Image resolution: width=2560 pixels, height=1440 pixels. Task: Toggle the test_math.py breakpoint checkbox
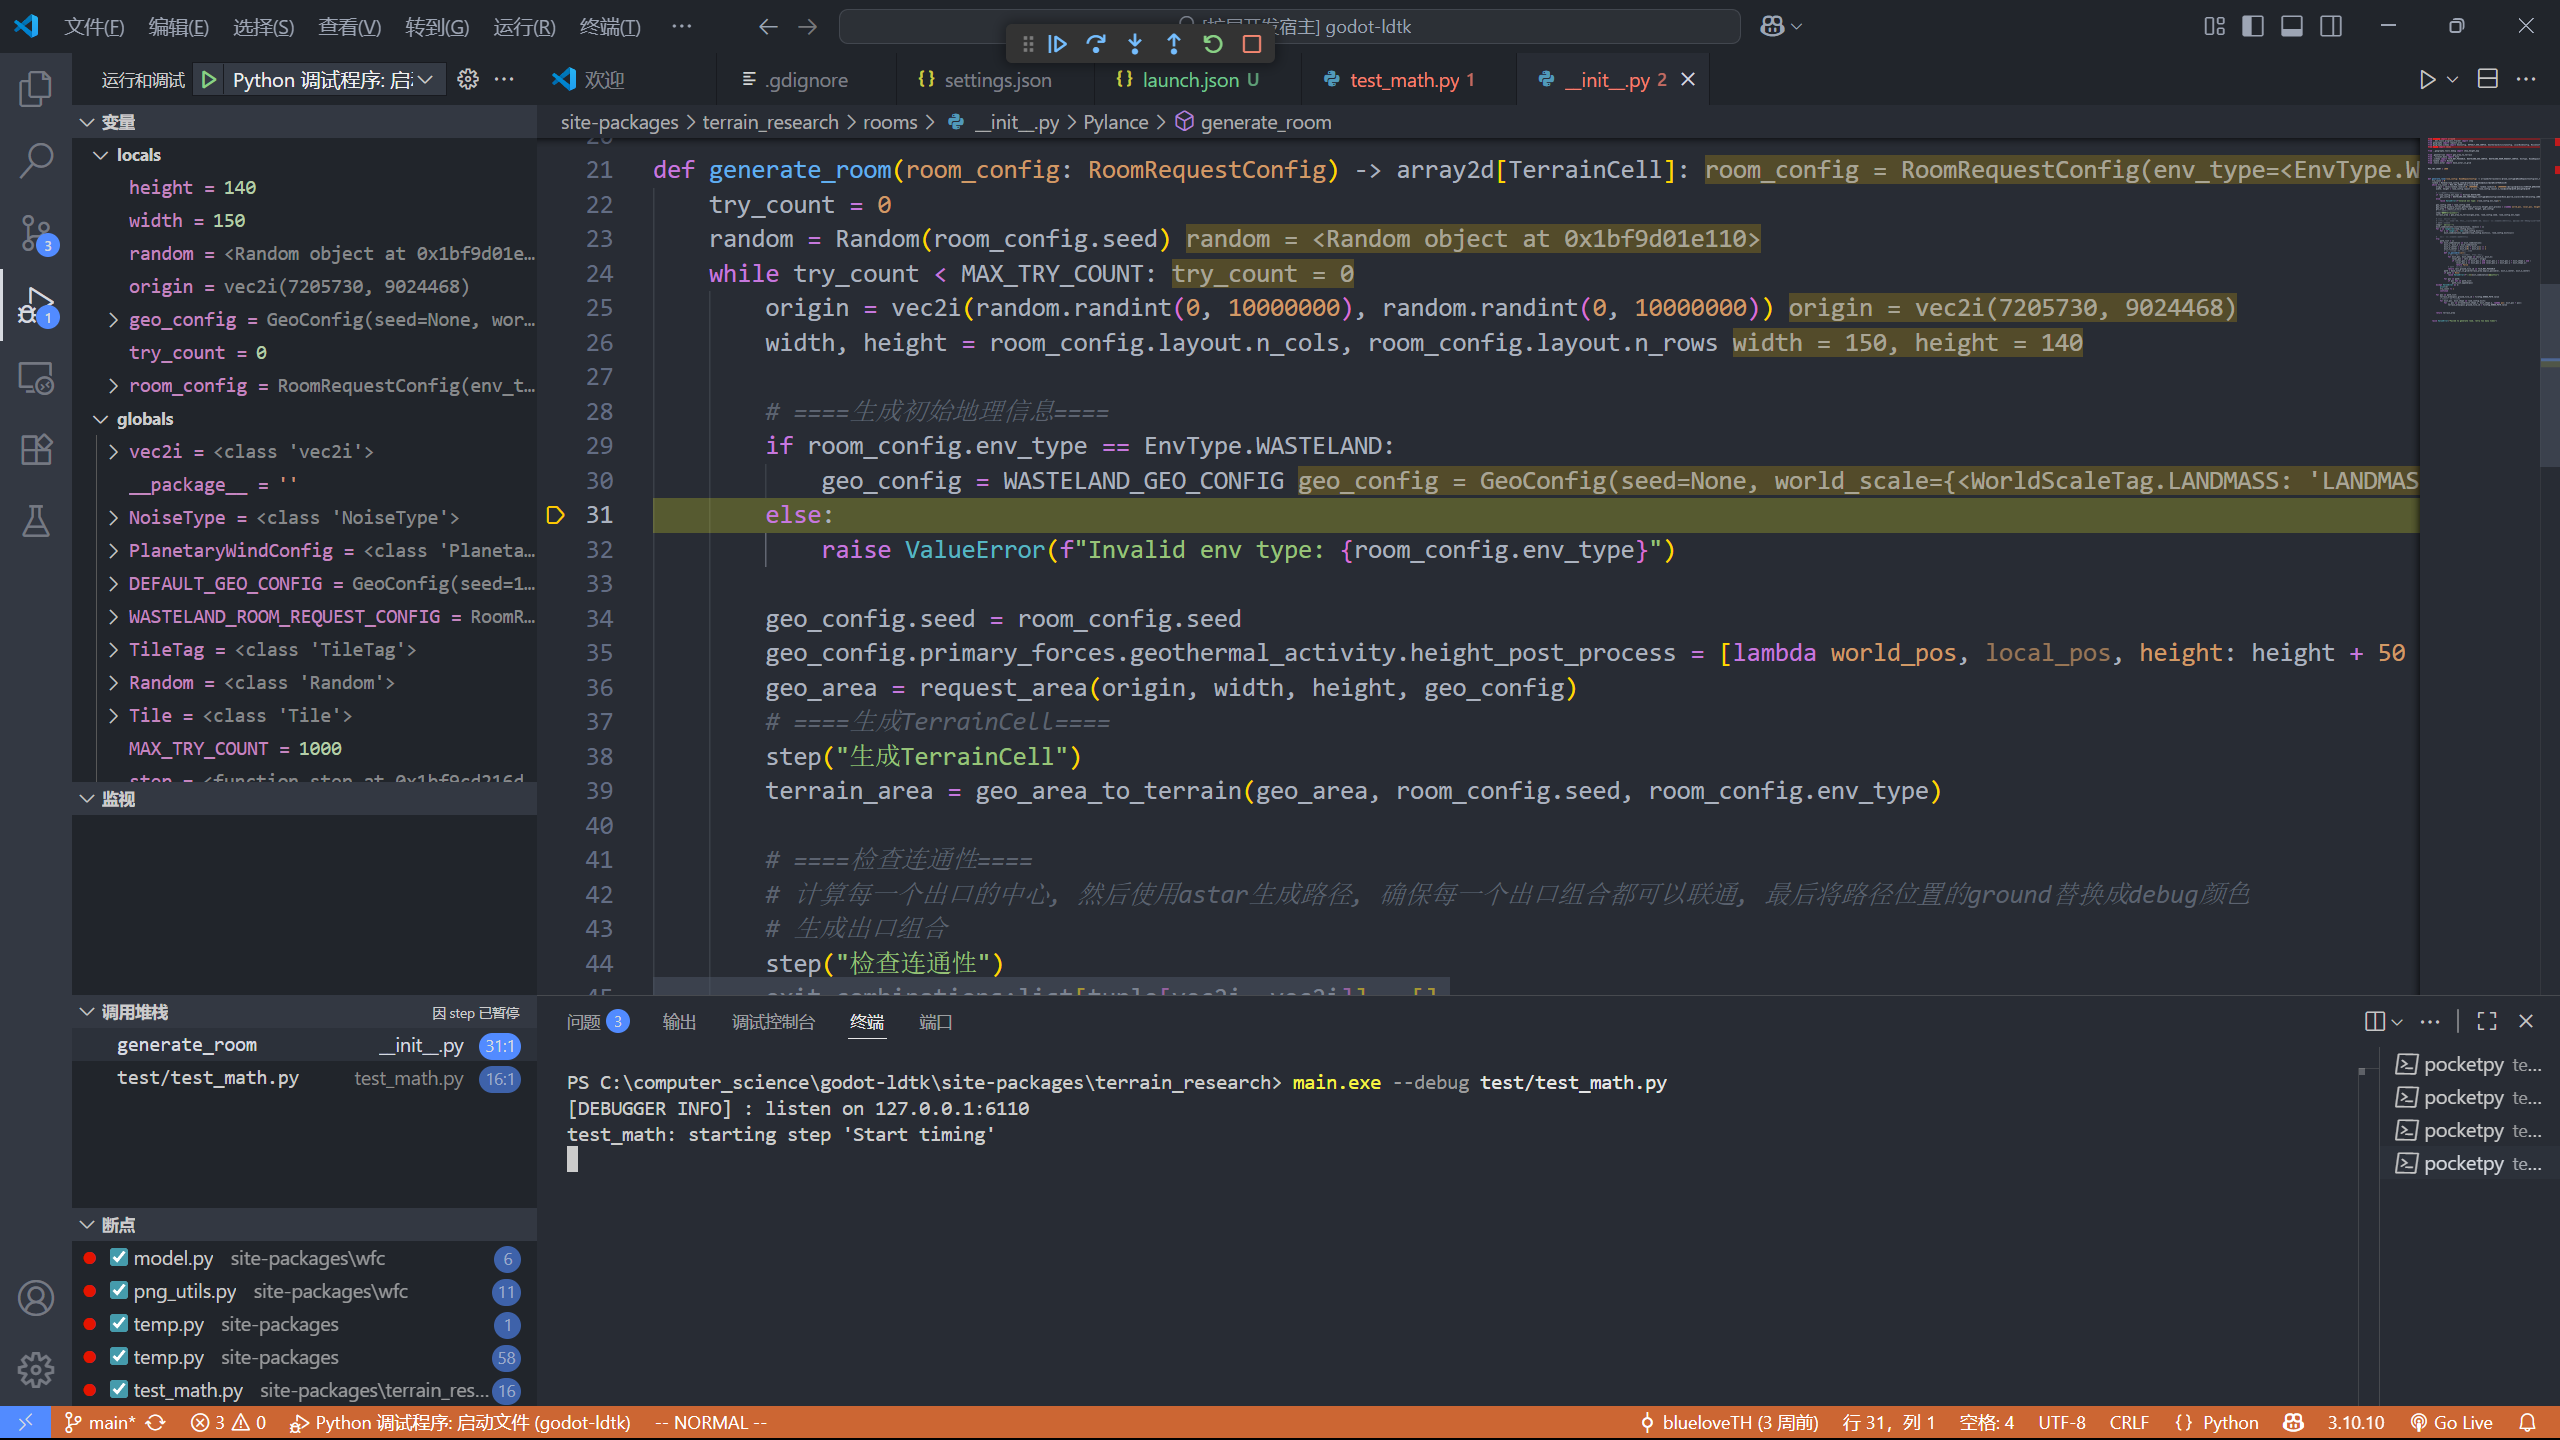[x=118, y=1389]
